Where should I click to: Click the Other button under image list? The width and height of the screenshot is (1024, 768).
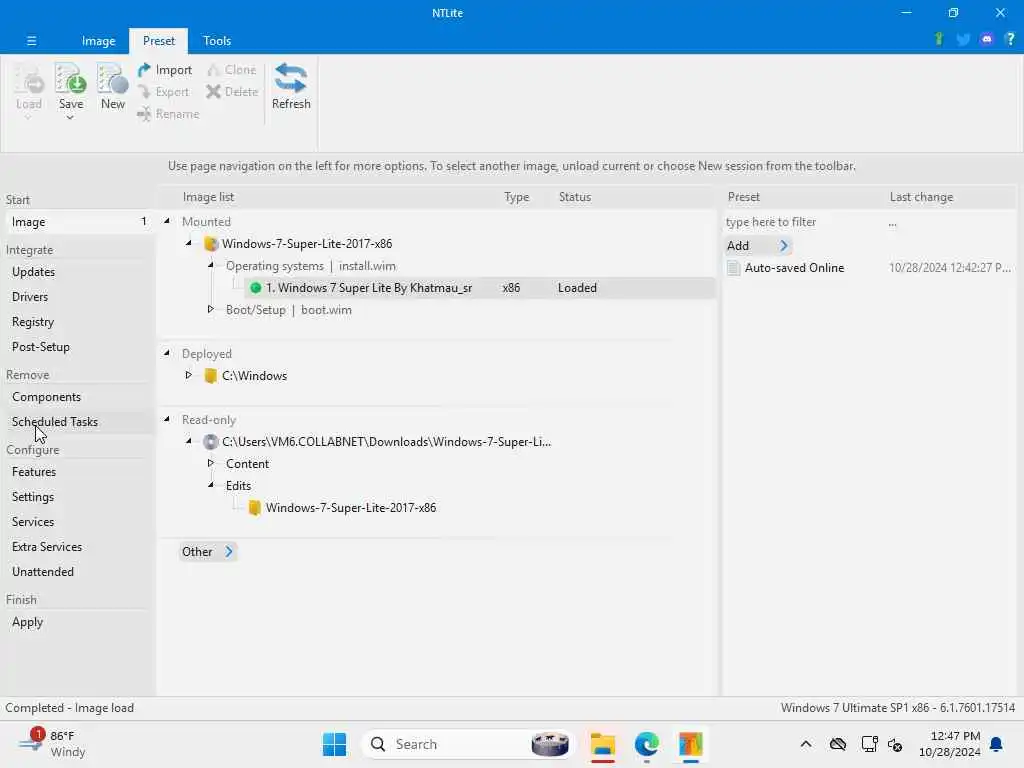coord(208,552)
